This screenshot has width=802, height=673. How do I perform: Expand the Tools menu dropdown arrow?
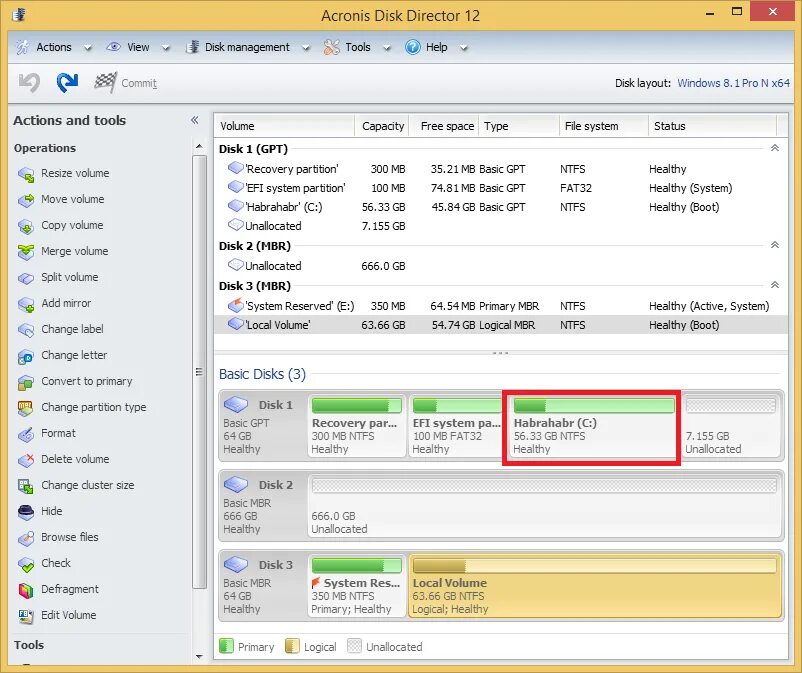(x=387, y=48)
